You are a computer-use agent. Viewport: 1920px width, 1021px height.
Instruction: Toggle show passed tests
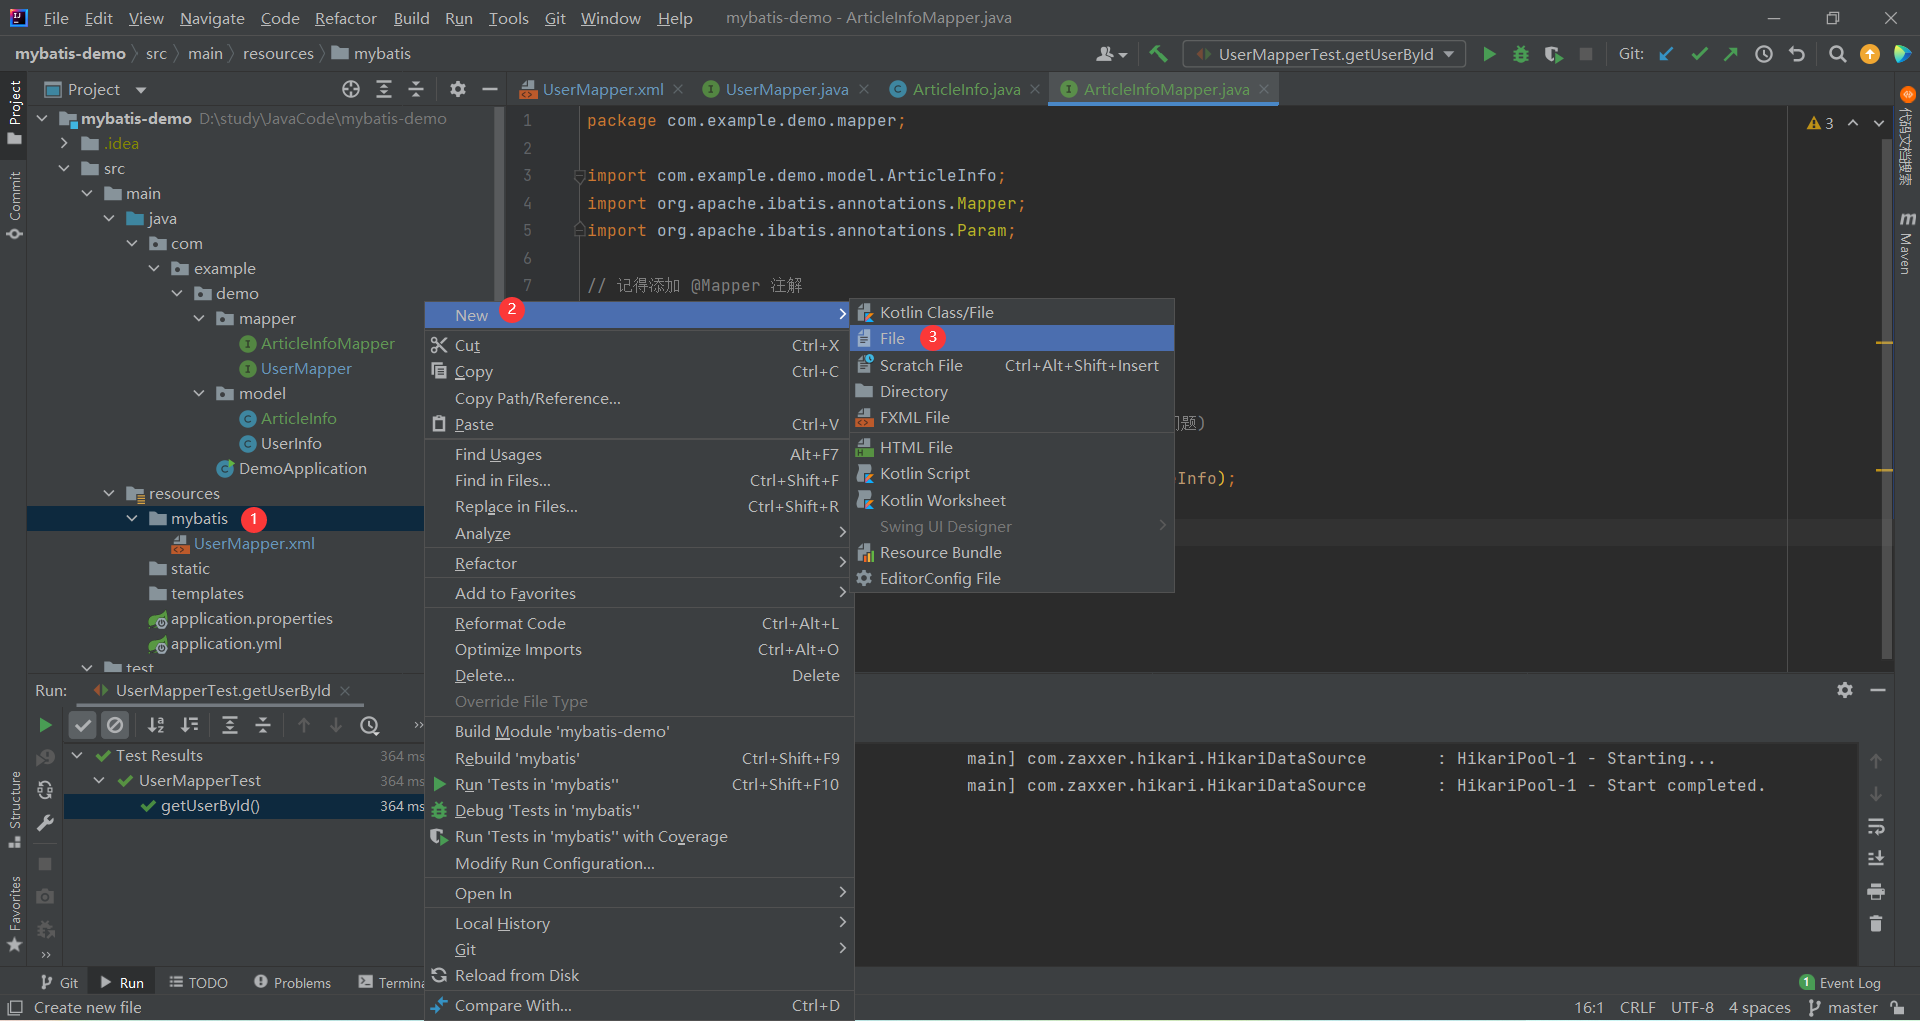click(x=83, y=725)
